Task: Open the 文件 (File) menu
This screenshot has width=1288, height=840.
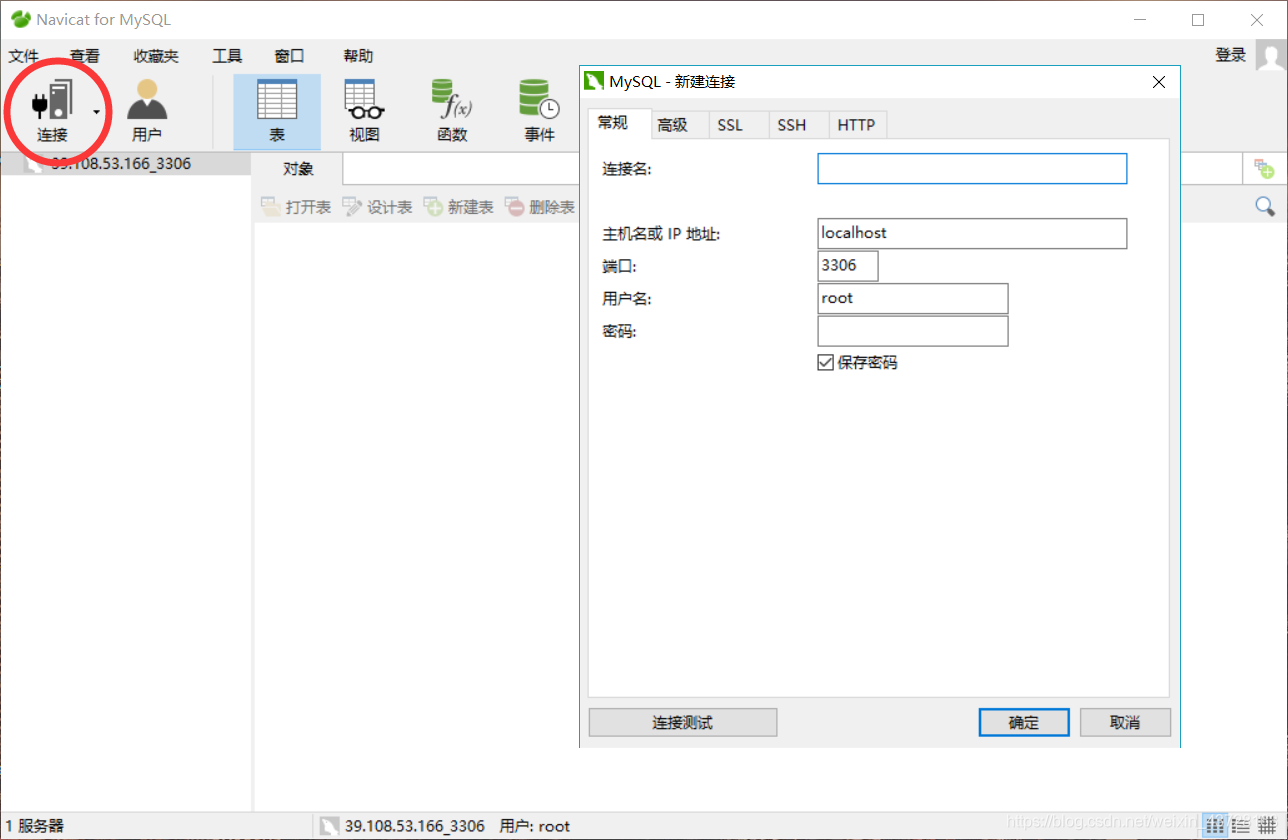Action: point(23,56)
